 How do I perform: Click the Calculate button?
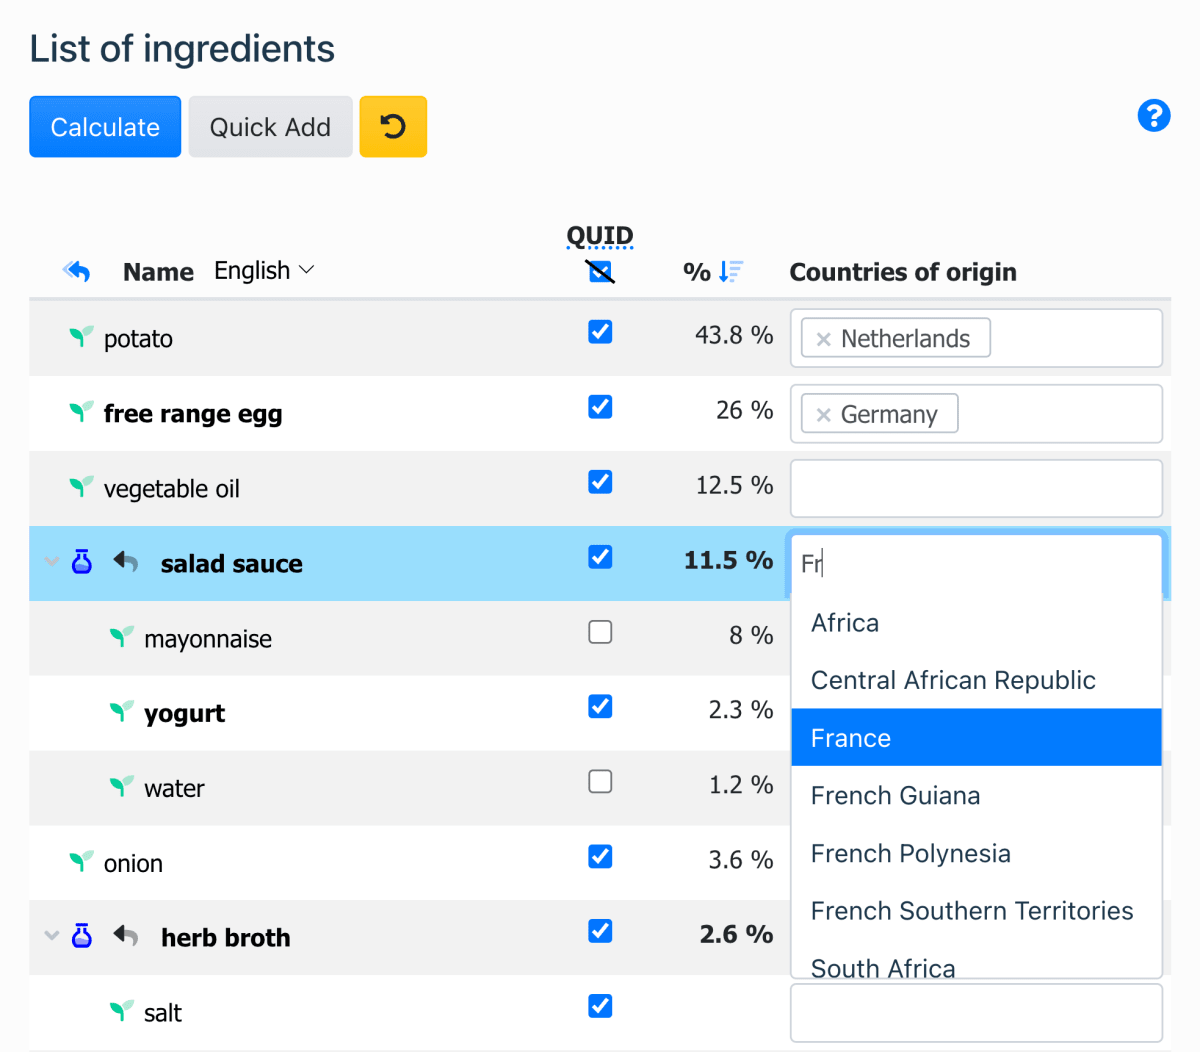click(x=105, y=126)
